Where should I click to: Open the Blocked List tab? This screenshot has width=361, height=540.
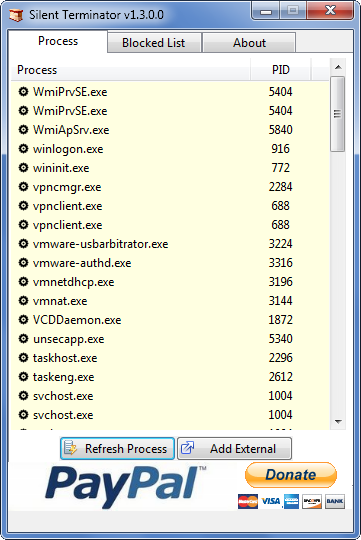[x=154, y=43]
